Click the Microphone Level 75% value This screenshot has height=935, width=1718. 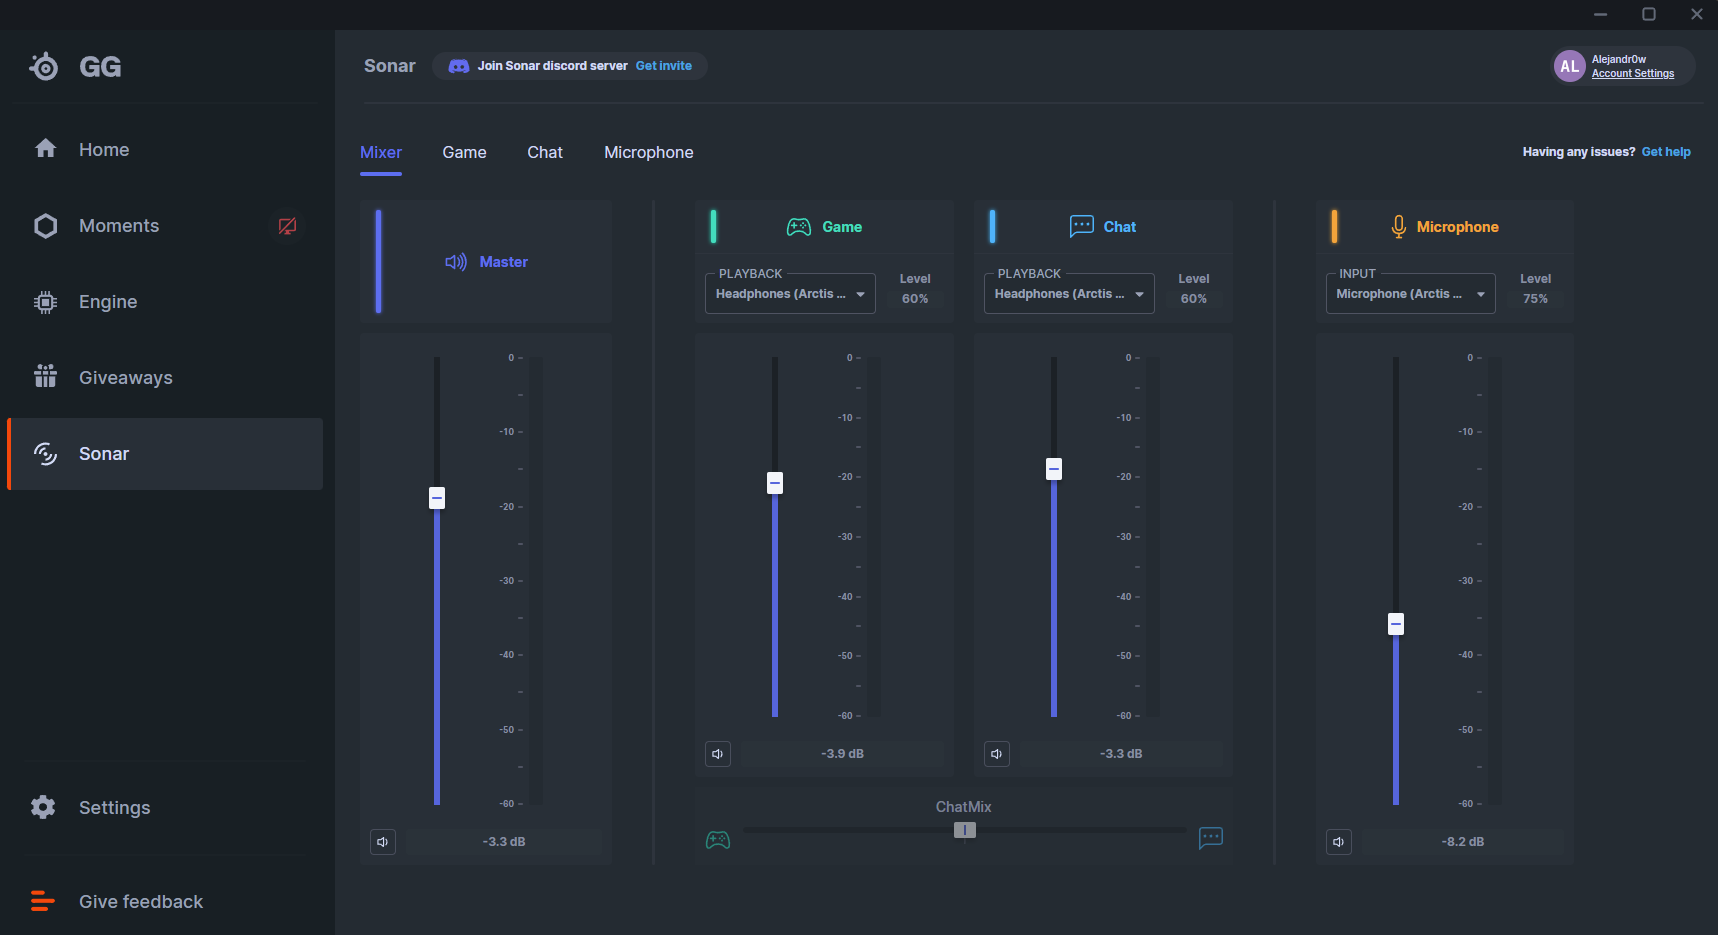click(x=1536, y=299)
